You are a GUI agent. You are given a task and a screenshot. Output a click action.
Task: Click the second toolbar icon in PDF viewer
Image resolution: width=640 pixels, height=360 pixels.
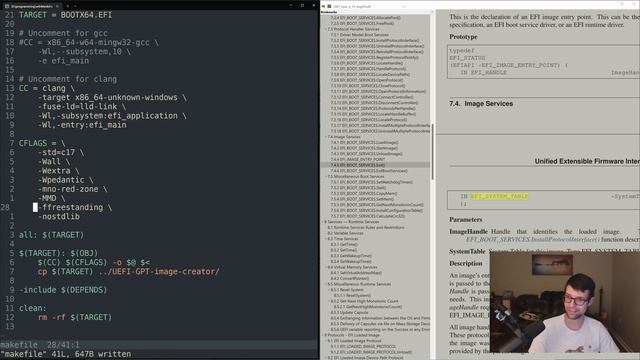[329, 7]
